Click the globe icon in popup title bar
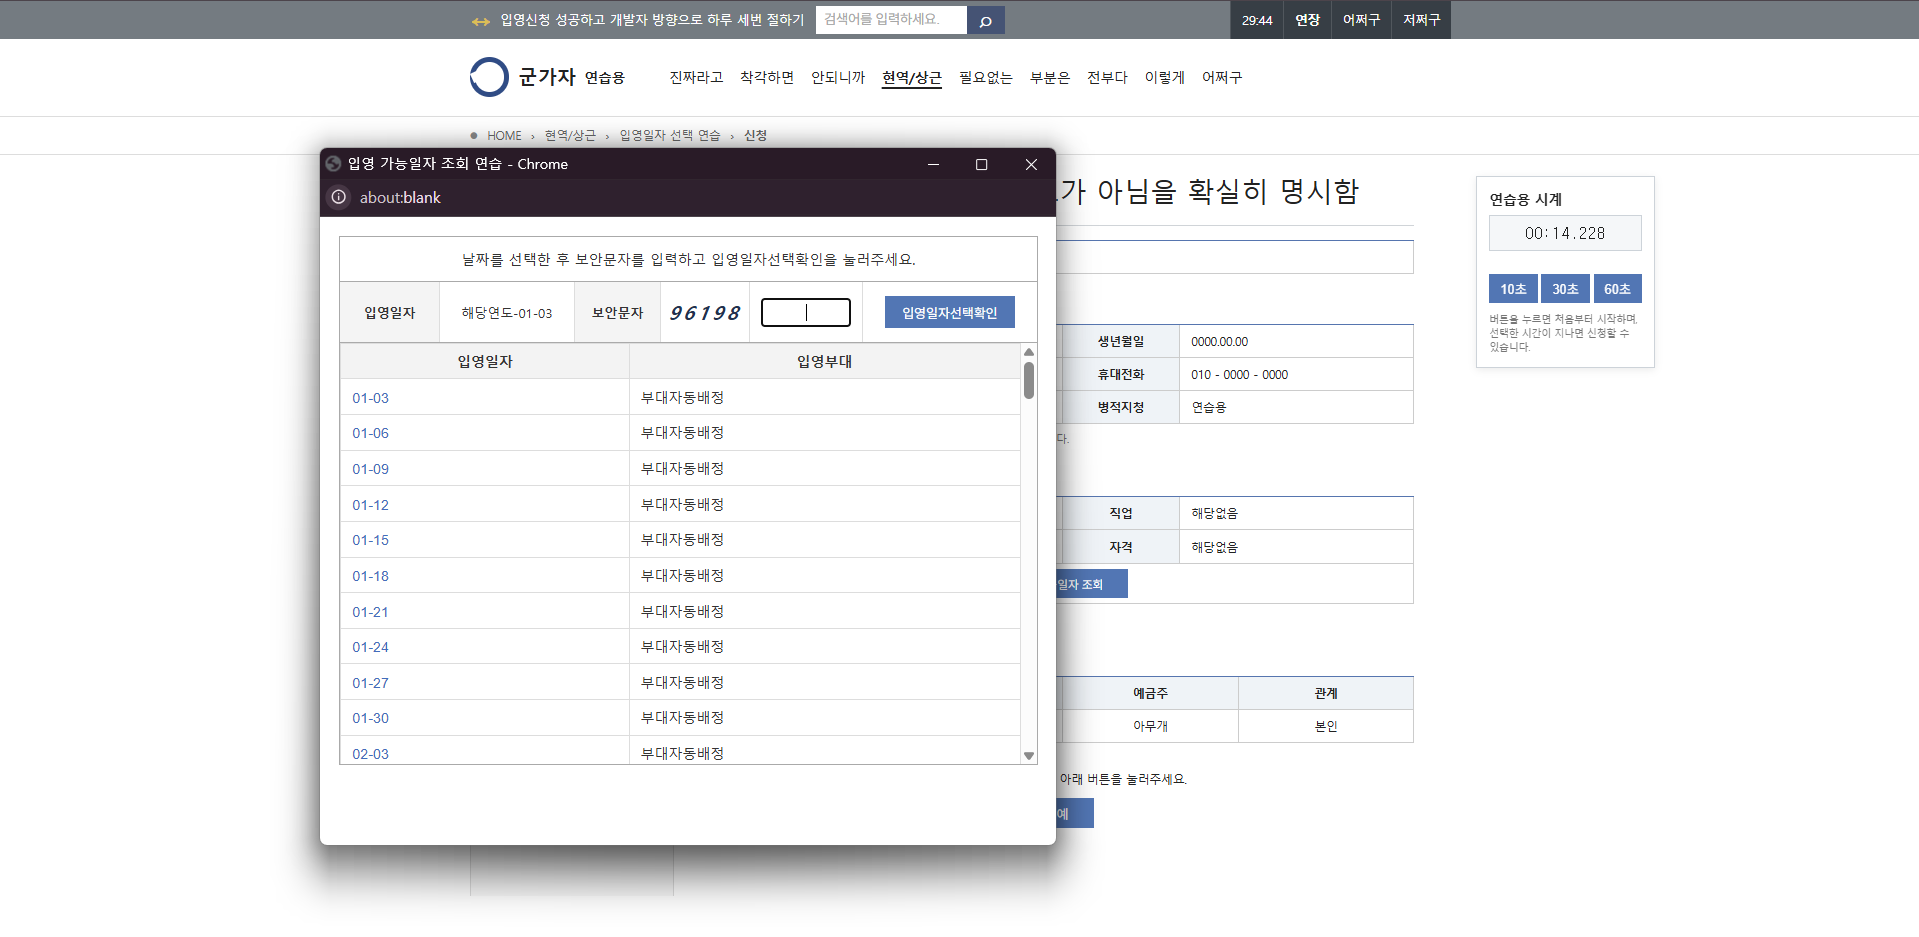1919x937 pixels. coord(334,164)
